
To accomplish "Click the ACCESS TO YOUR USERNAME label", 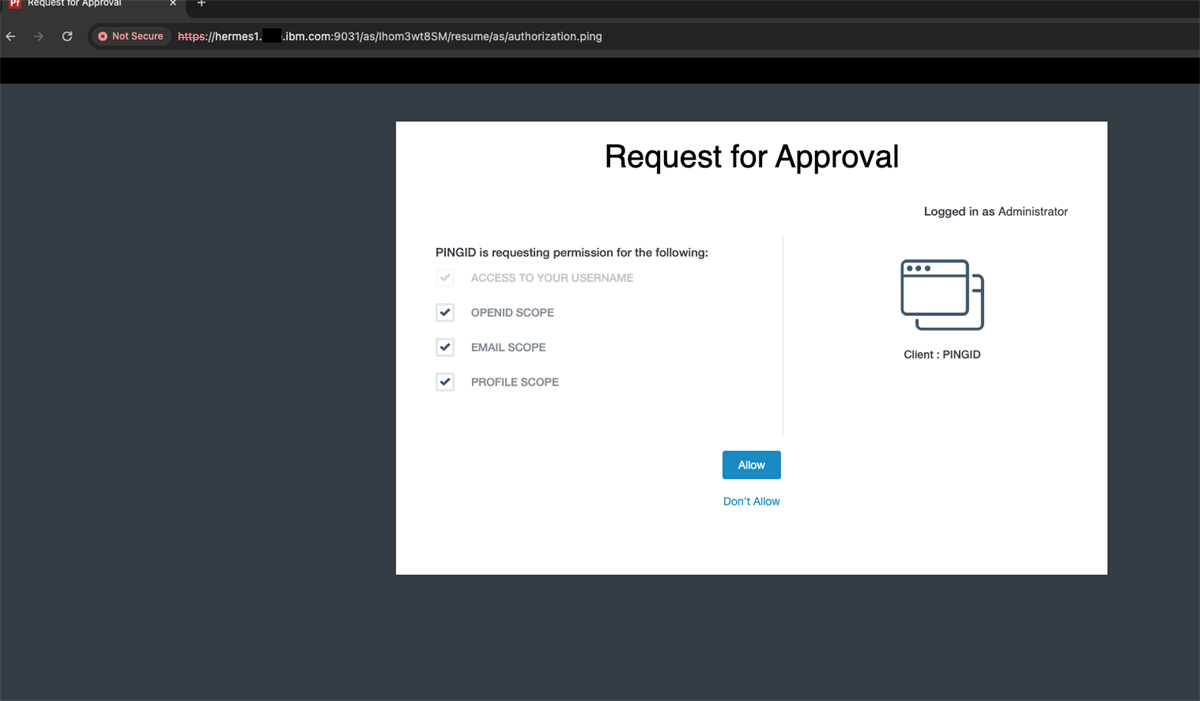I will tap(552, 278).
